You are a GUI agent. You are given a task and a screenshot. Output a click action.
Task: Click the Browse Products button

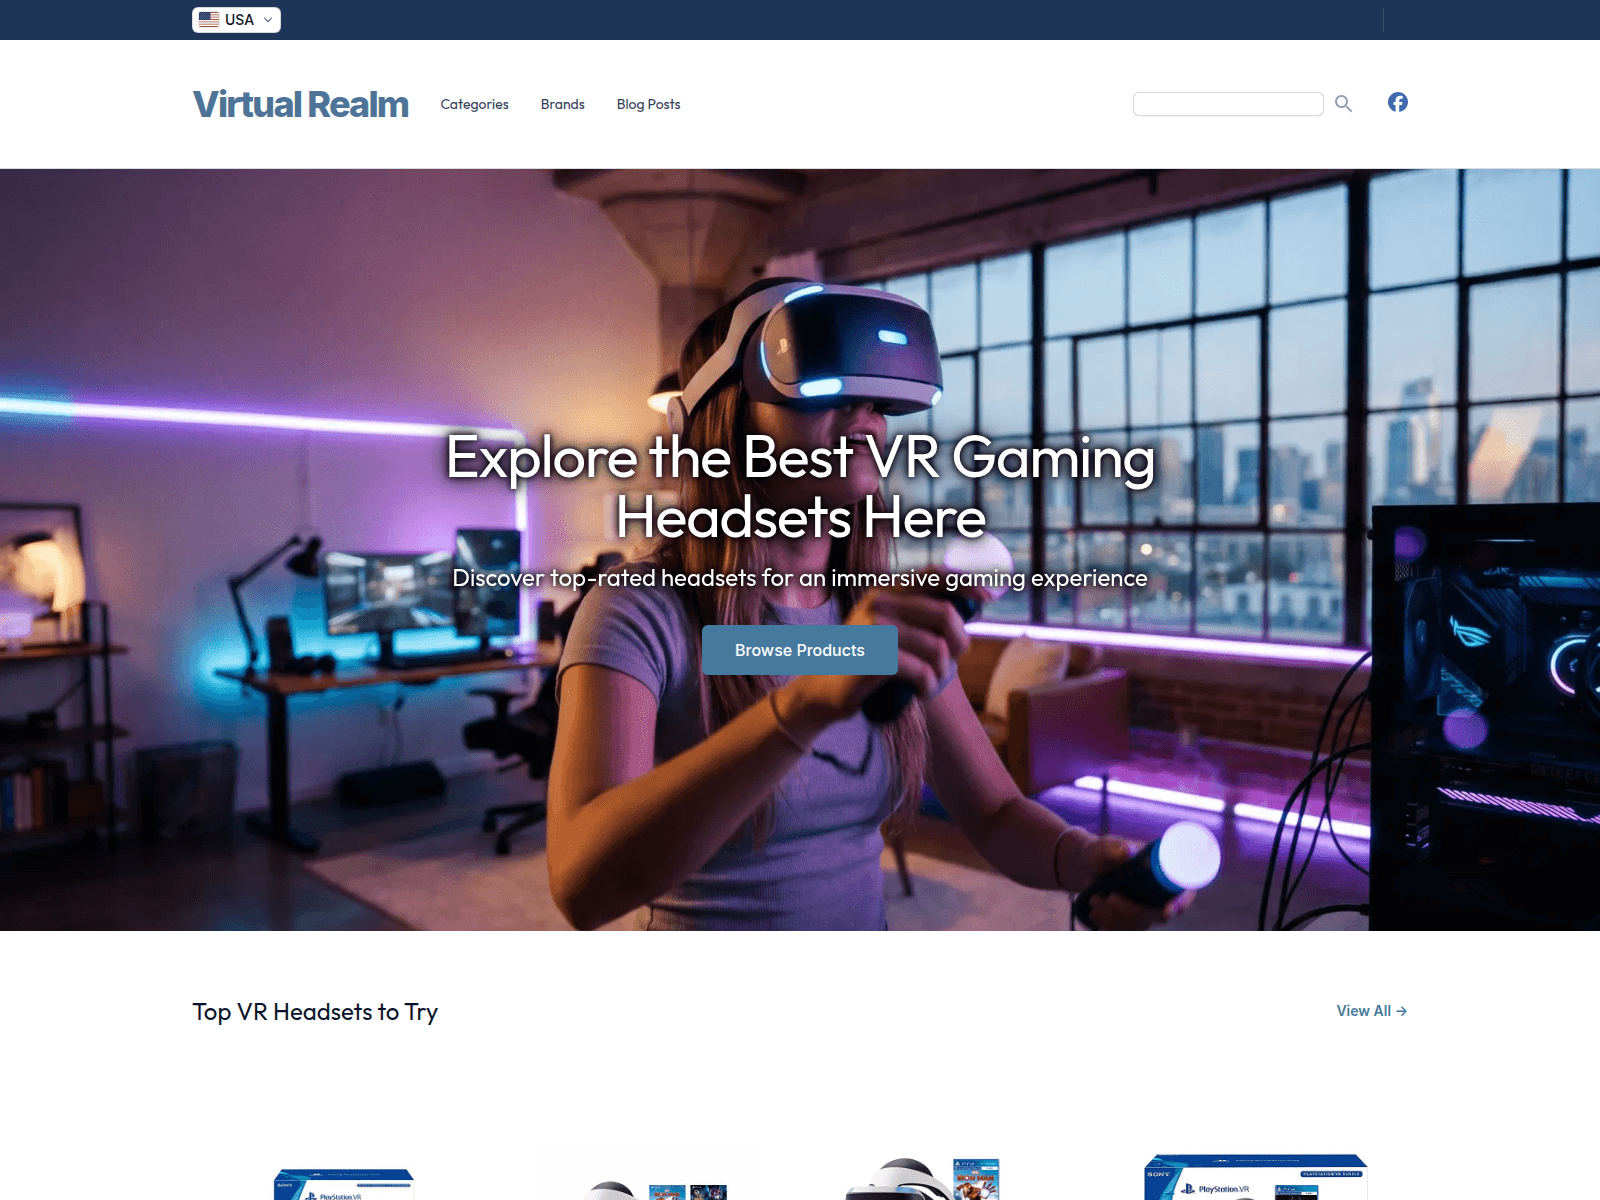pyautogui.click(x=800, y=650)
